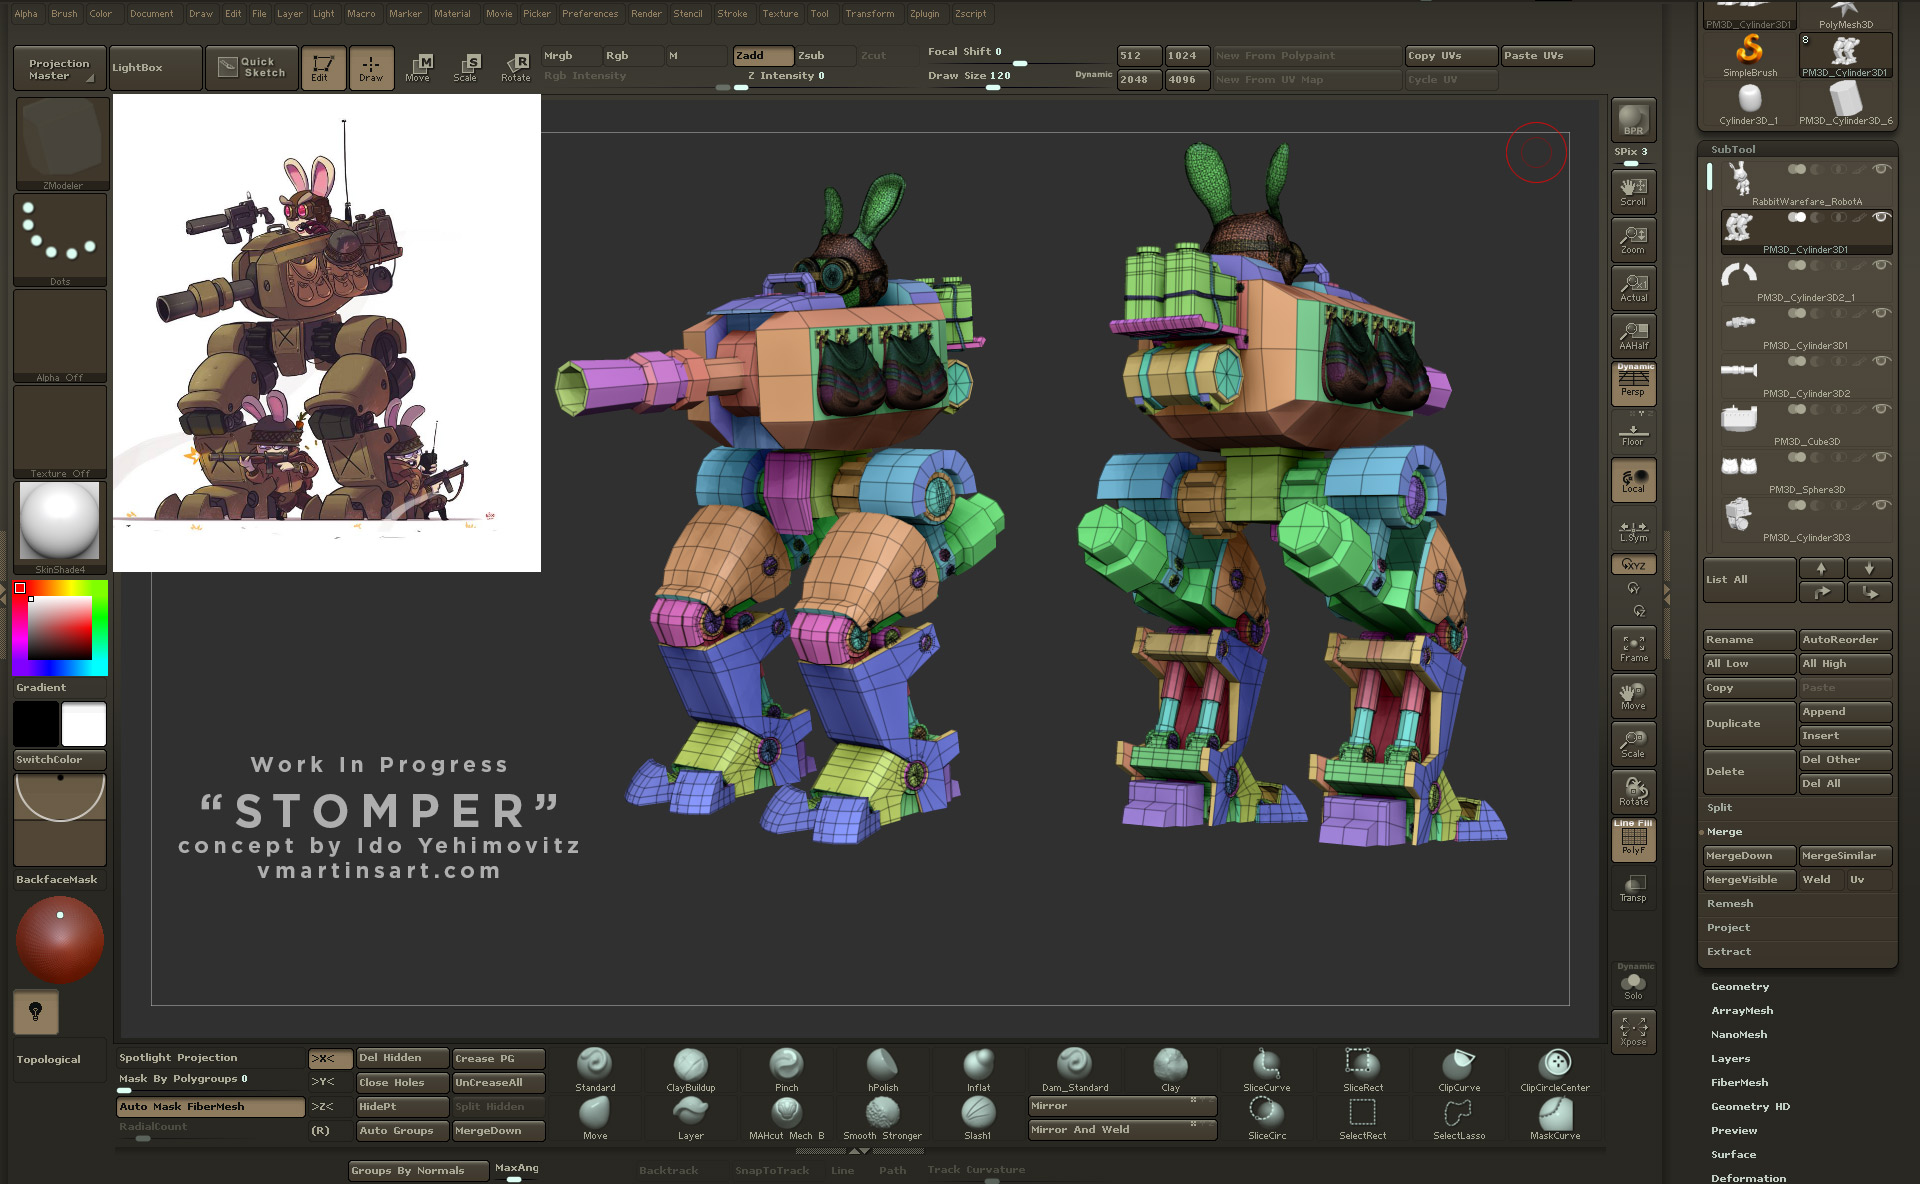Click the Frame mesh icon
Viewport: 1920px width, 1184px height.
click(x=1633, y=647)
